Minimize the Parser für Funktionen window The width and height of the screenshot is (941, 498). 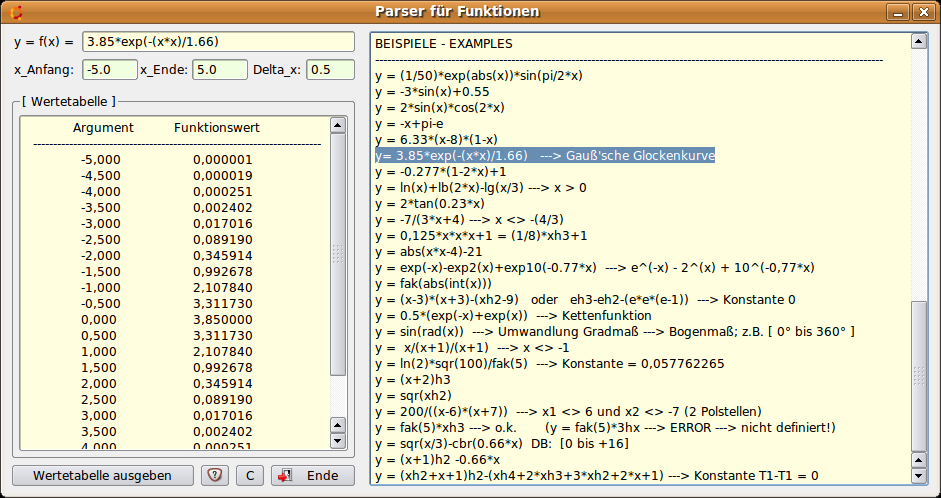897,12
